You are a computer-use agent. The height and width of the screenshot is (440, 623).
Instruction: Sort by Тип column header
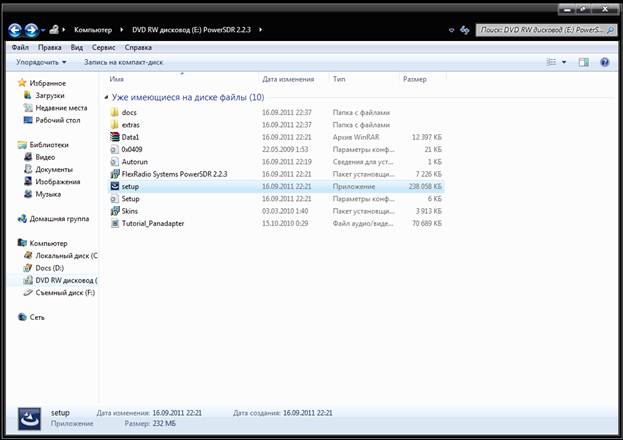coord(339,79)
